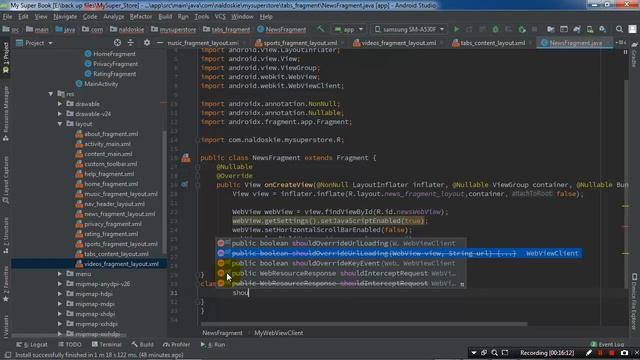
Task: Open the Navigate menu
Action: point(65,17)
